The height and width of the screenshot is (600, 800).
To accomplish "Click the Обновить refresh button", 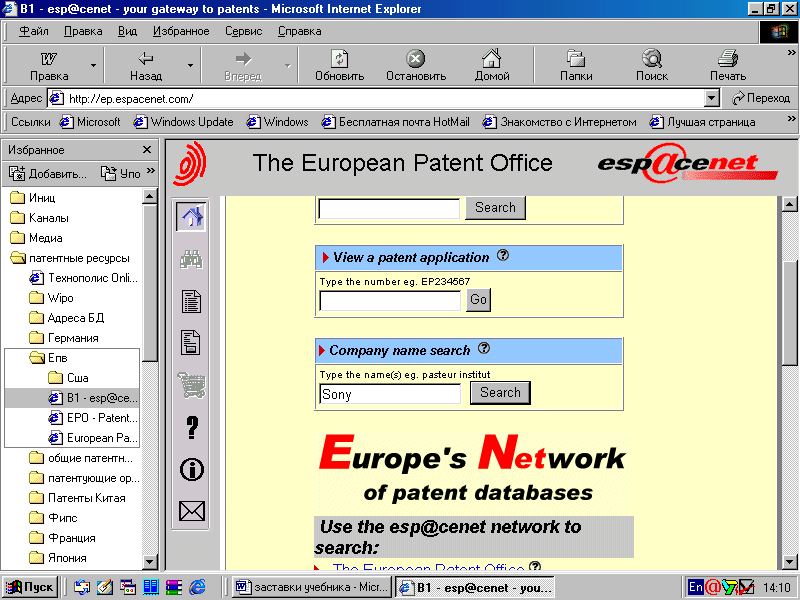I will click(x=339, y=65).
